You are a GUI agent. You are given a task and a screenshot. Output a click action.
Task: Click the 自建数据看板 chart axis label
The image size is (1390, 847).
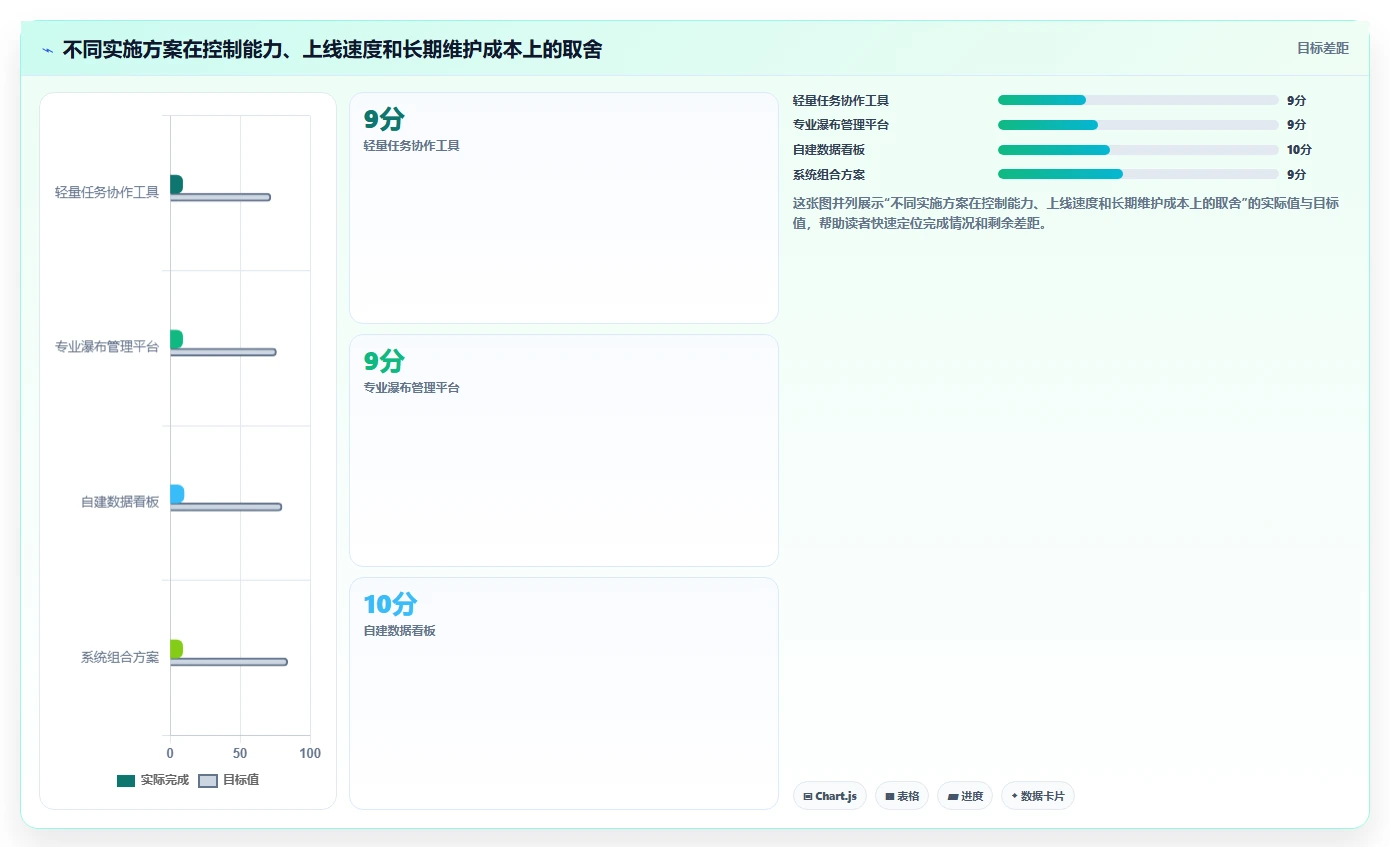coord(120,502)
